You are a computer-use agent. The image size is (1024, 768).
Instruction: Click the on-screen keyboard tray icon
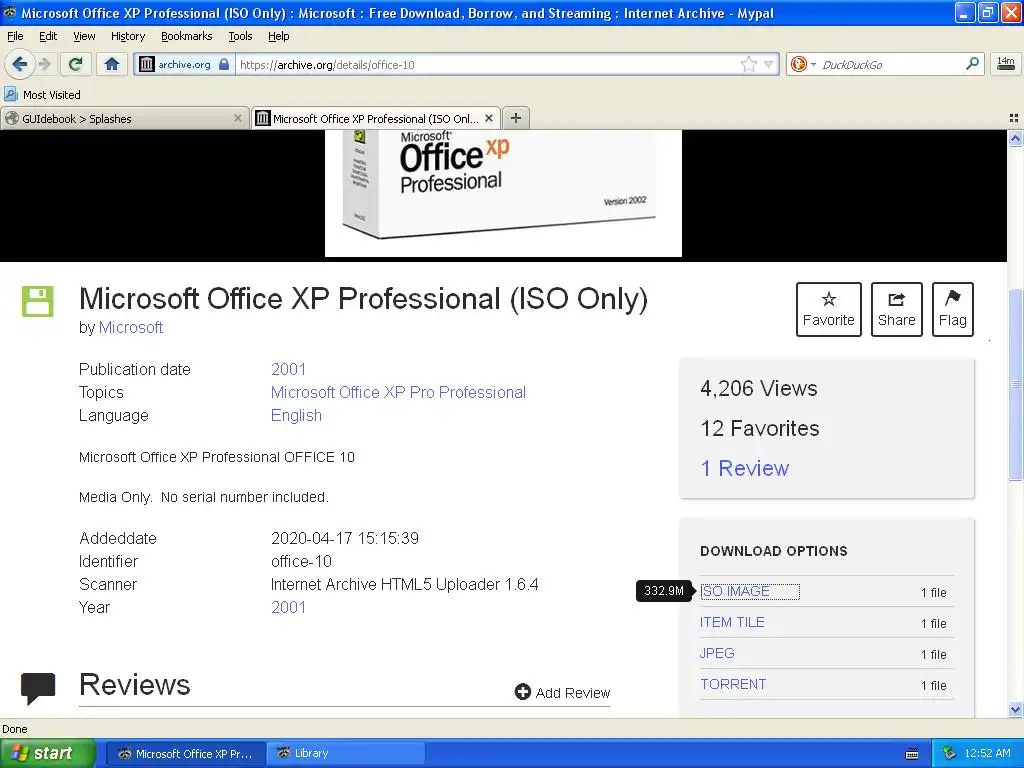point(912,754)
